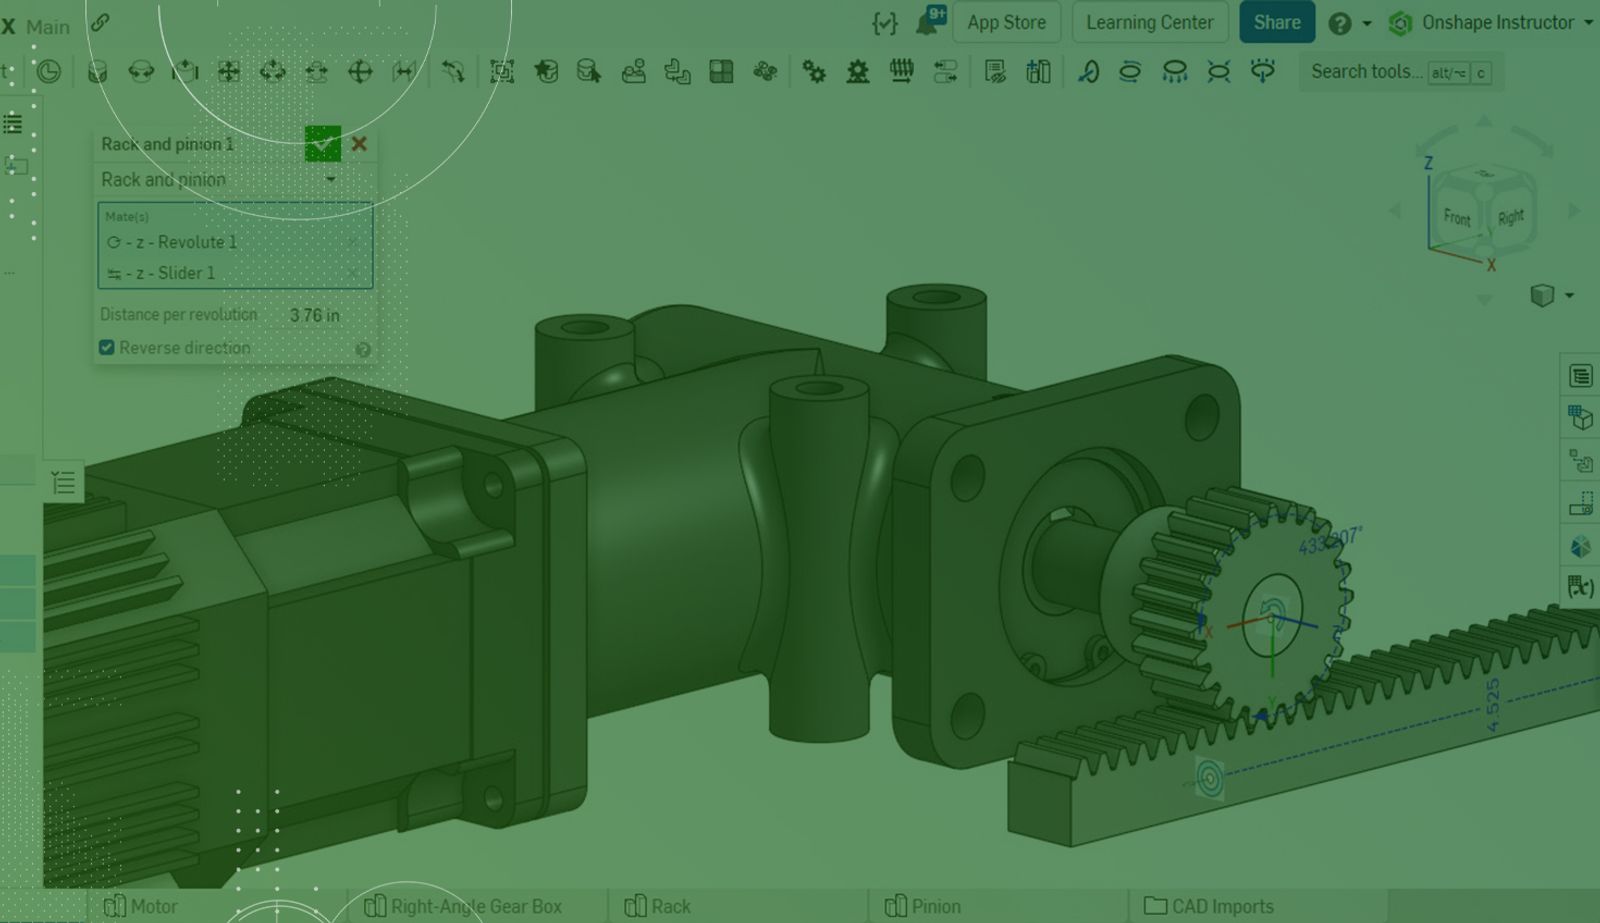The width and height of the screenshot is (1600, 923).
Task: Click the Distance per revolution value field
Action: tap(314, 315)
